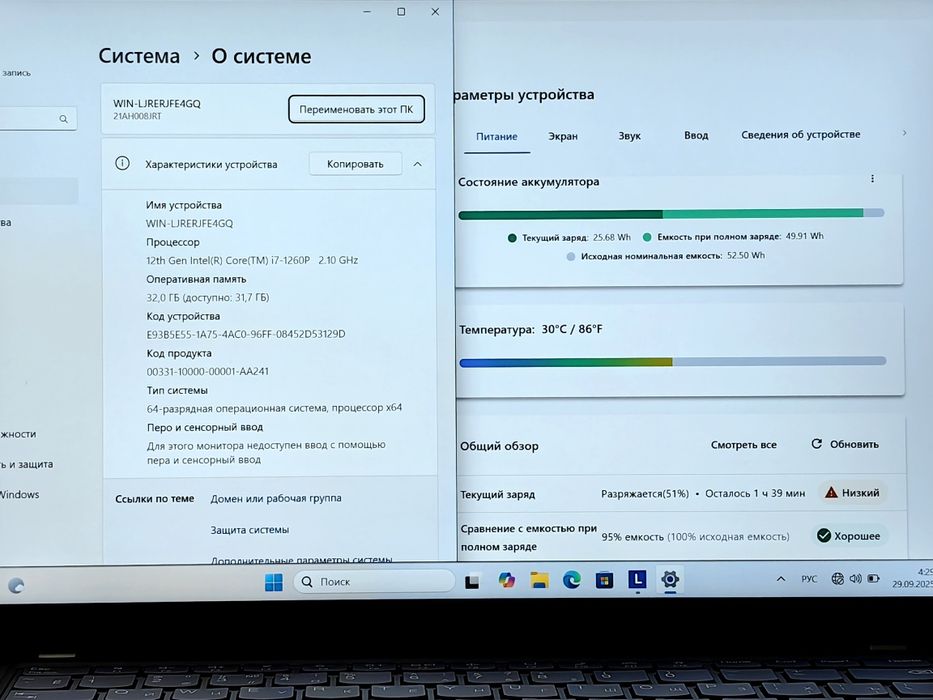Open the Windows Start menu

274,582
